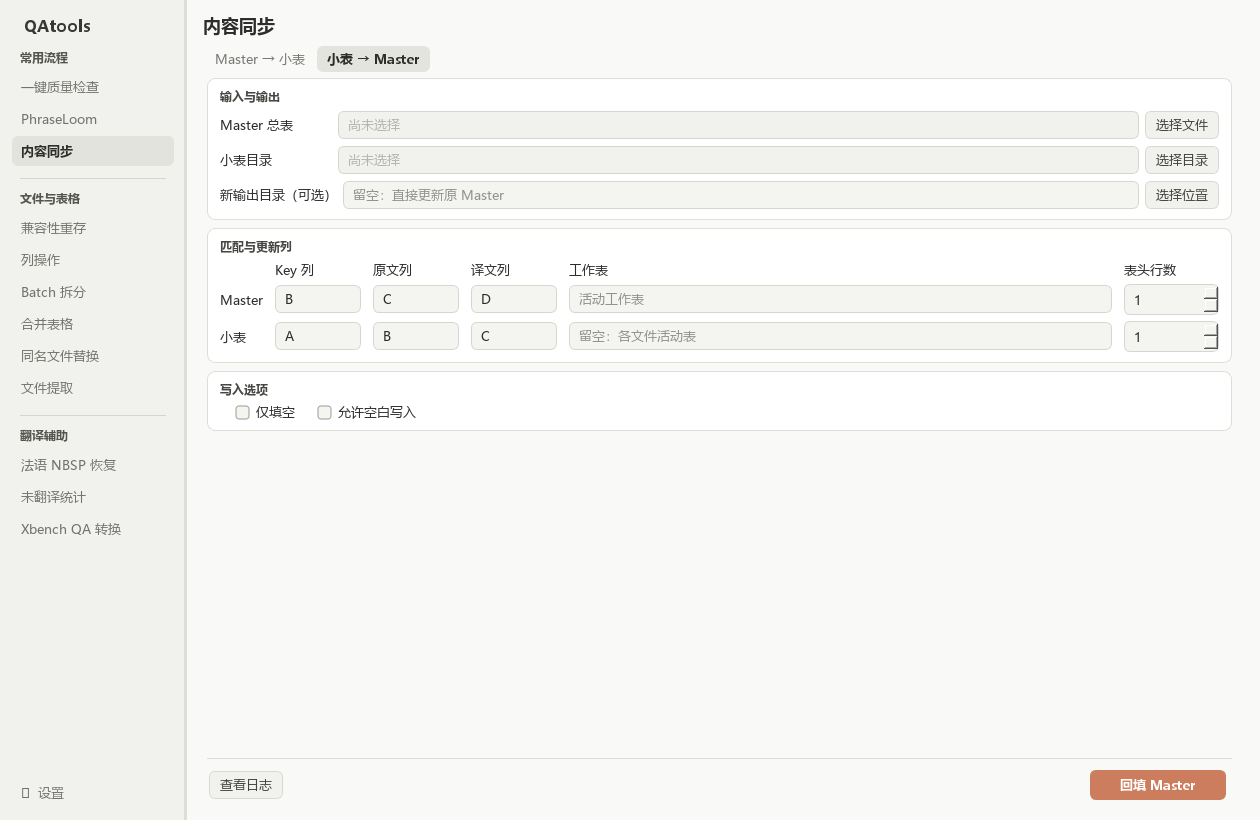
Task: Click the Master 表头行数 value field
Action: pos(1164,300)
